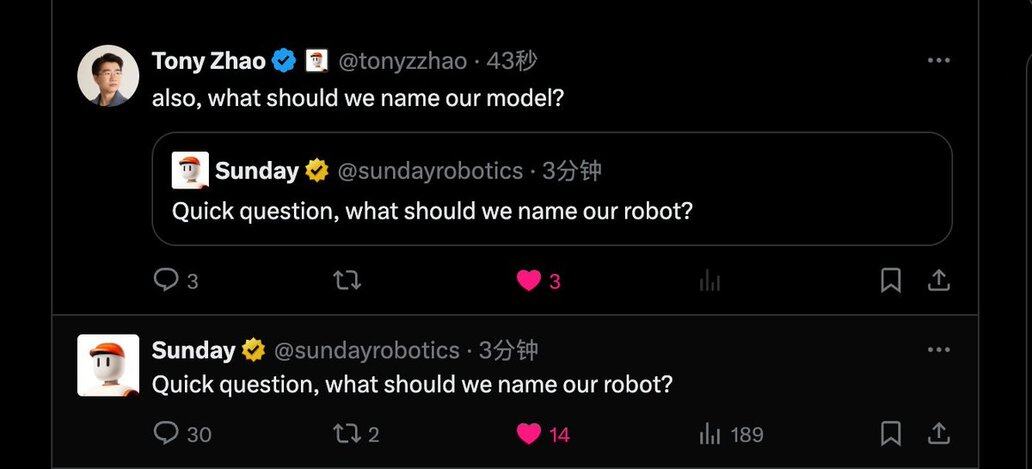Bookmark Tony Zhao's tweet
Image resolution: width=1032 pixels, height=469 pixels.
tap(890, 281)
